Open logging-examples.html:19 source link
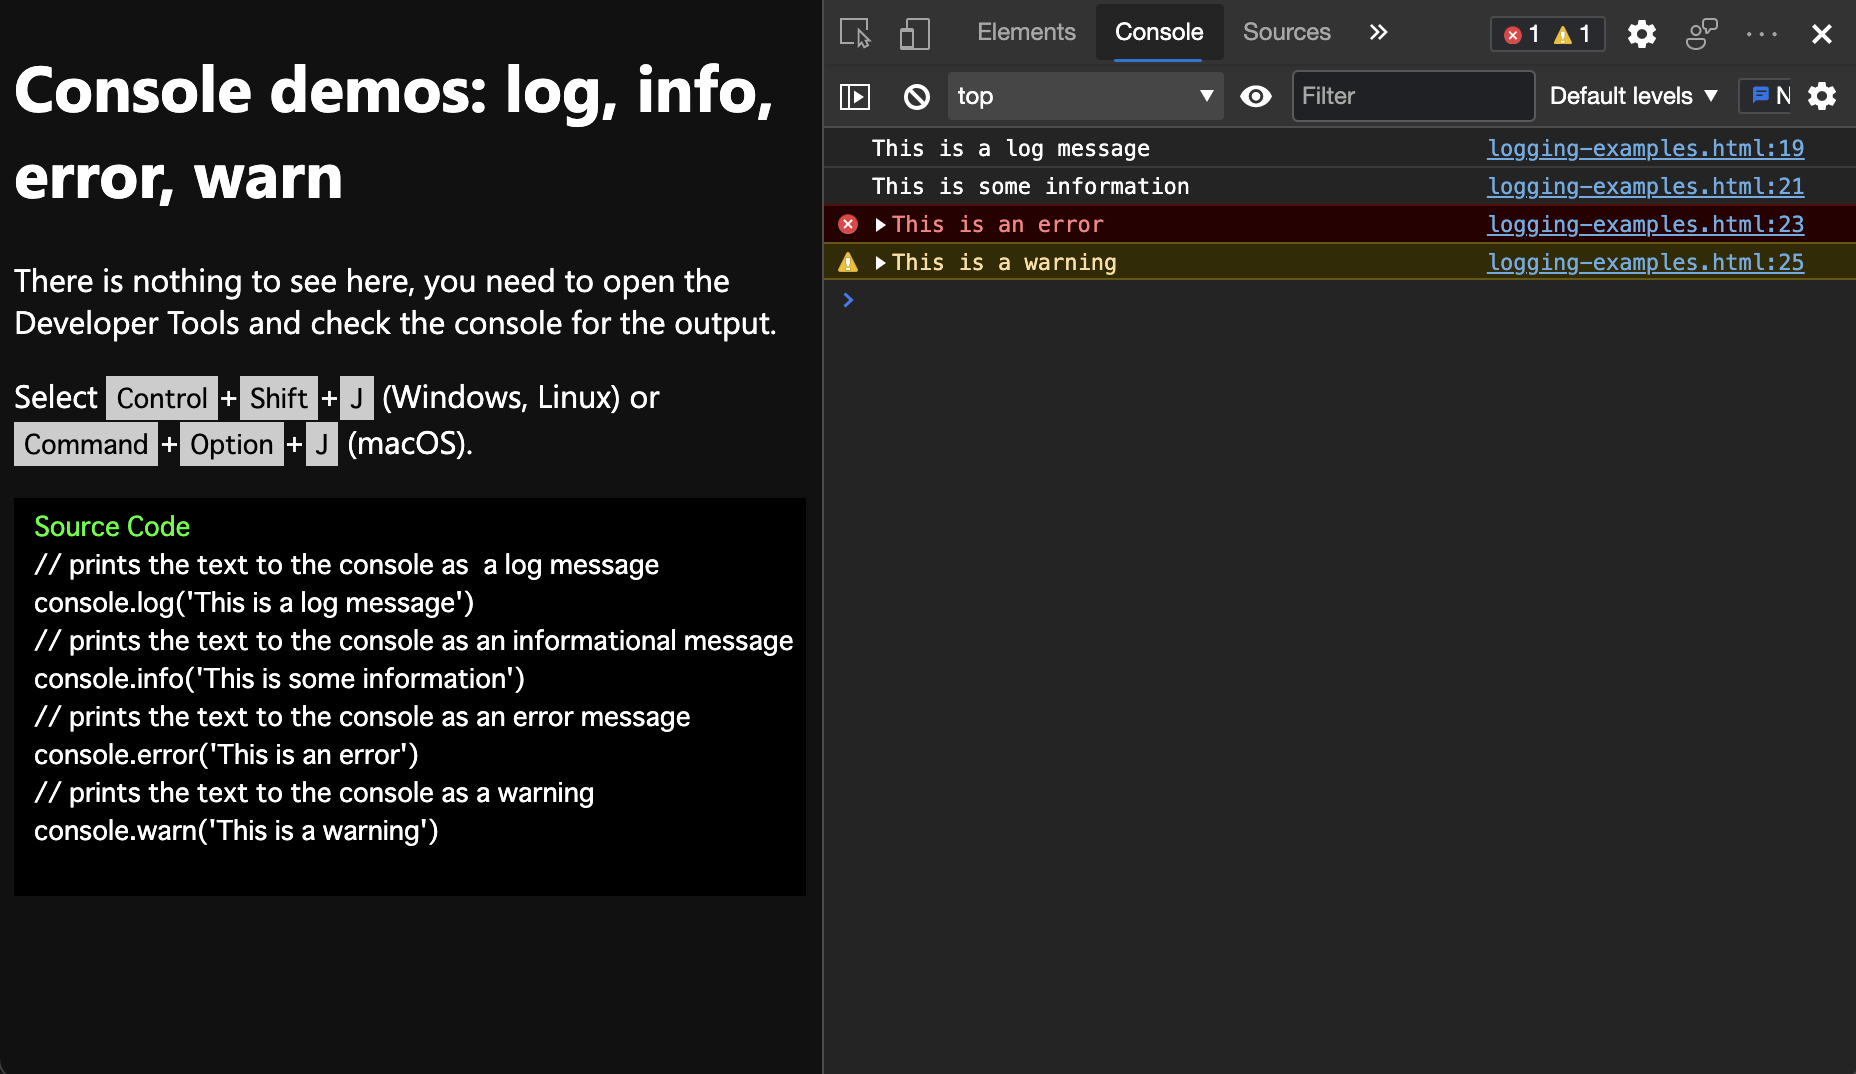The width and height of the screenshot is (1856, 1074). [1644, 148]
